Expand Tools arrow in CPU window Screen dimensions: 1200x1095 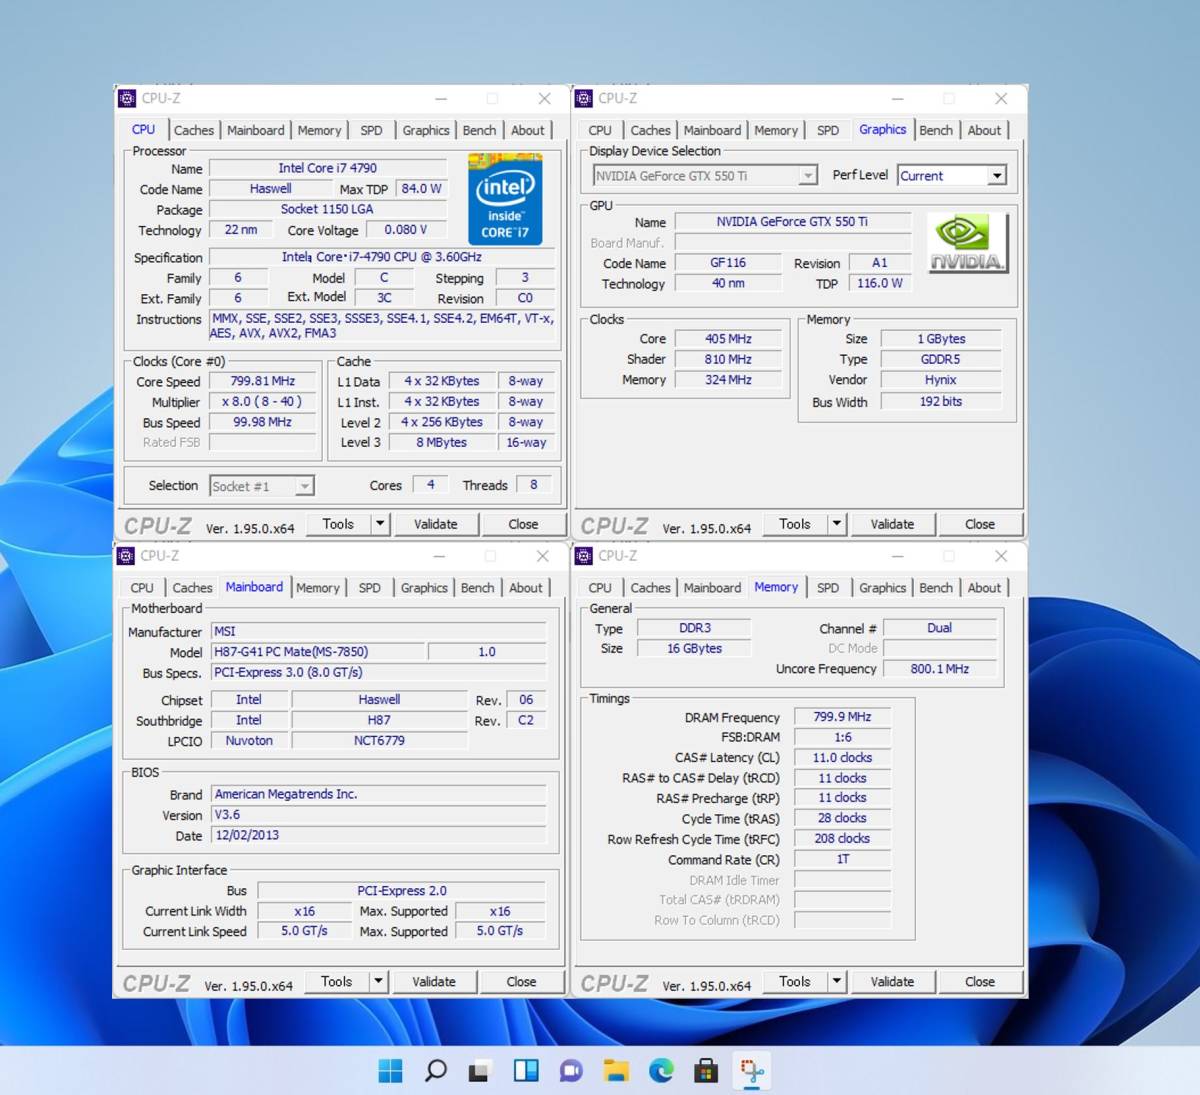(379, 524)
